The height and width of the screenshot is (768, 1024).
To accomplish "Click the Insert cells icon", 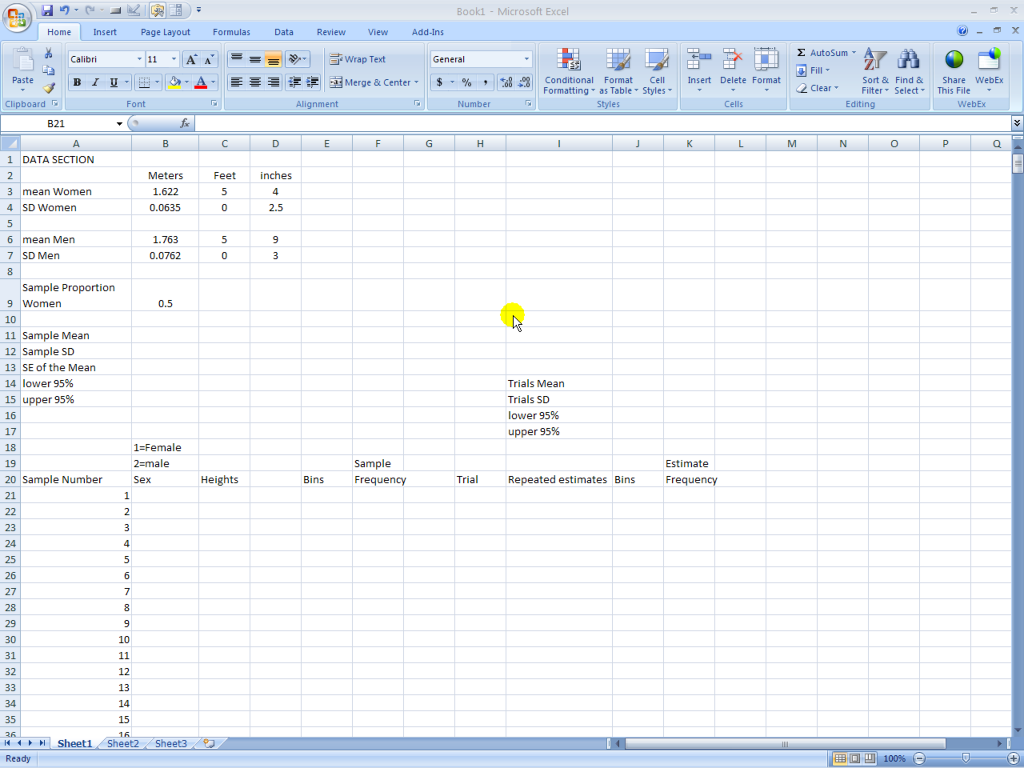I will pos(699,60).
